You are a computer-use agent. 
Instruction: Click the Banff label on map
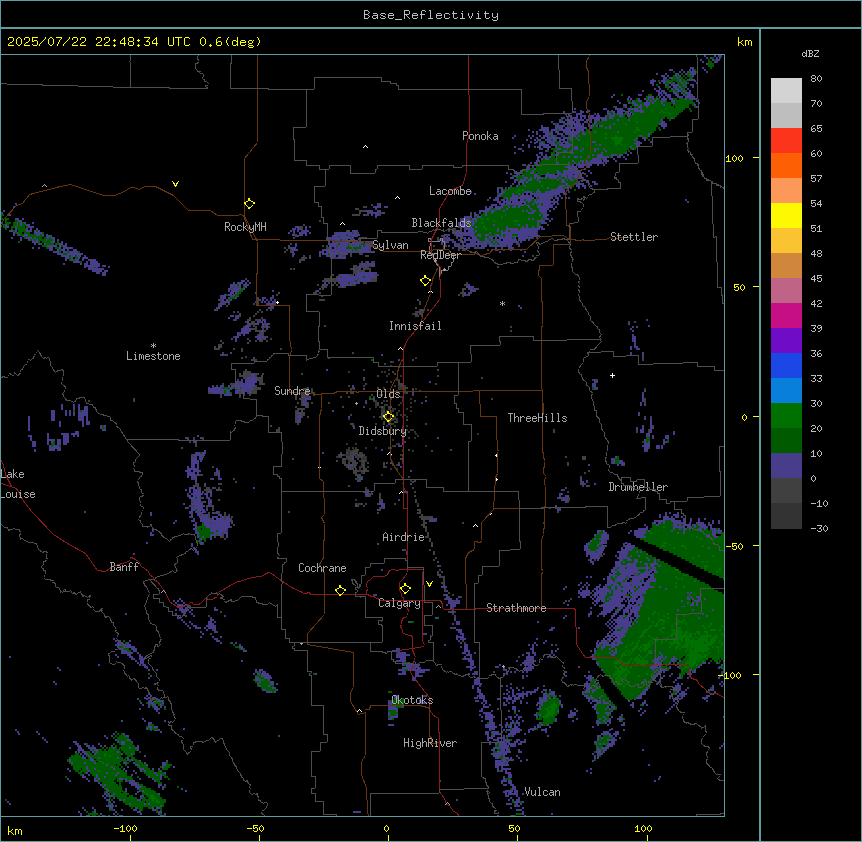[x=124, y=567]
